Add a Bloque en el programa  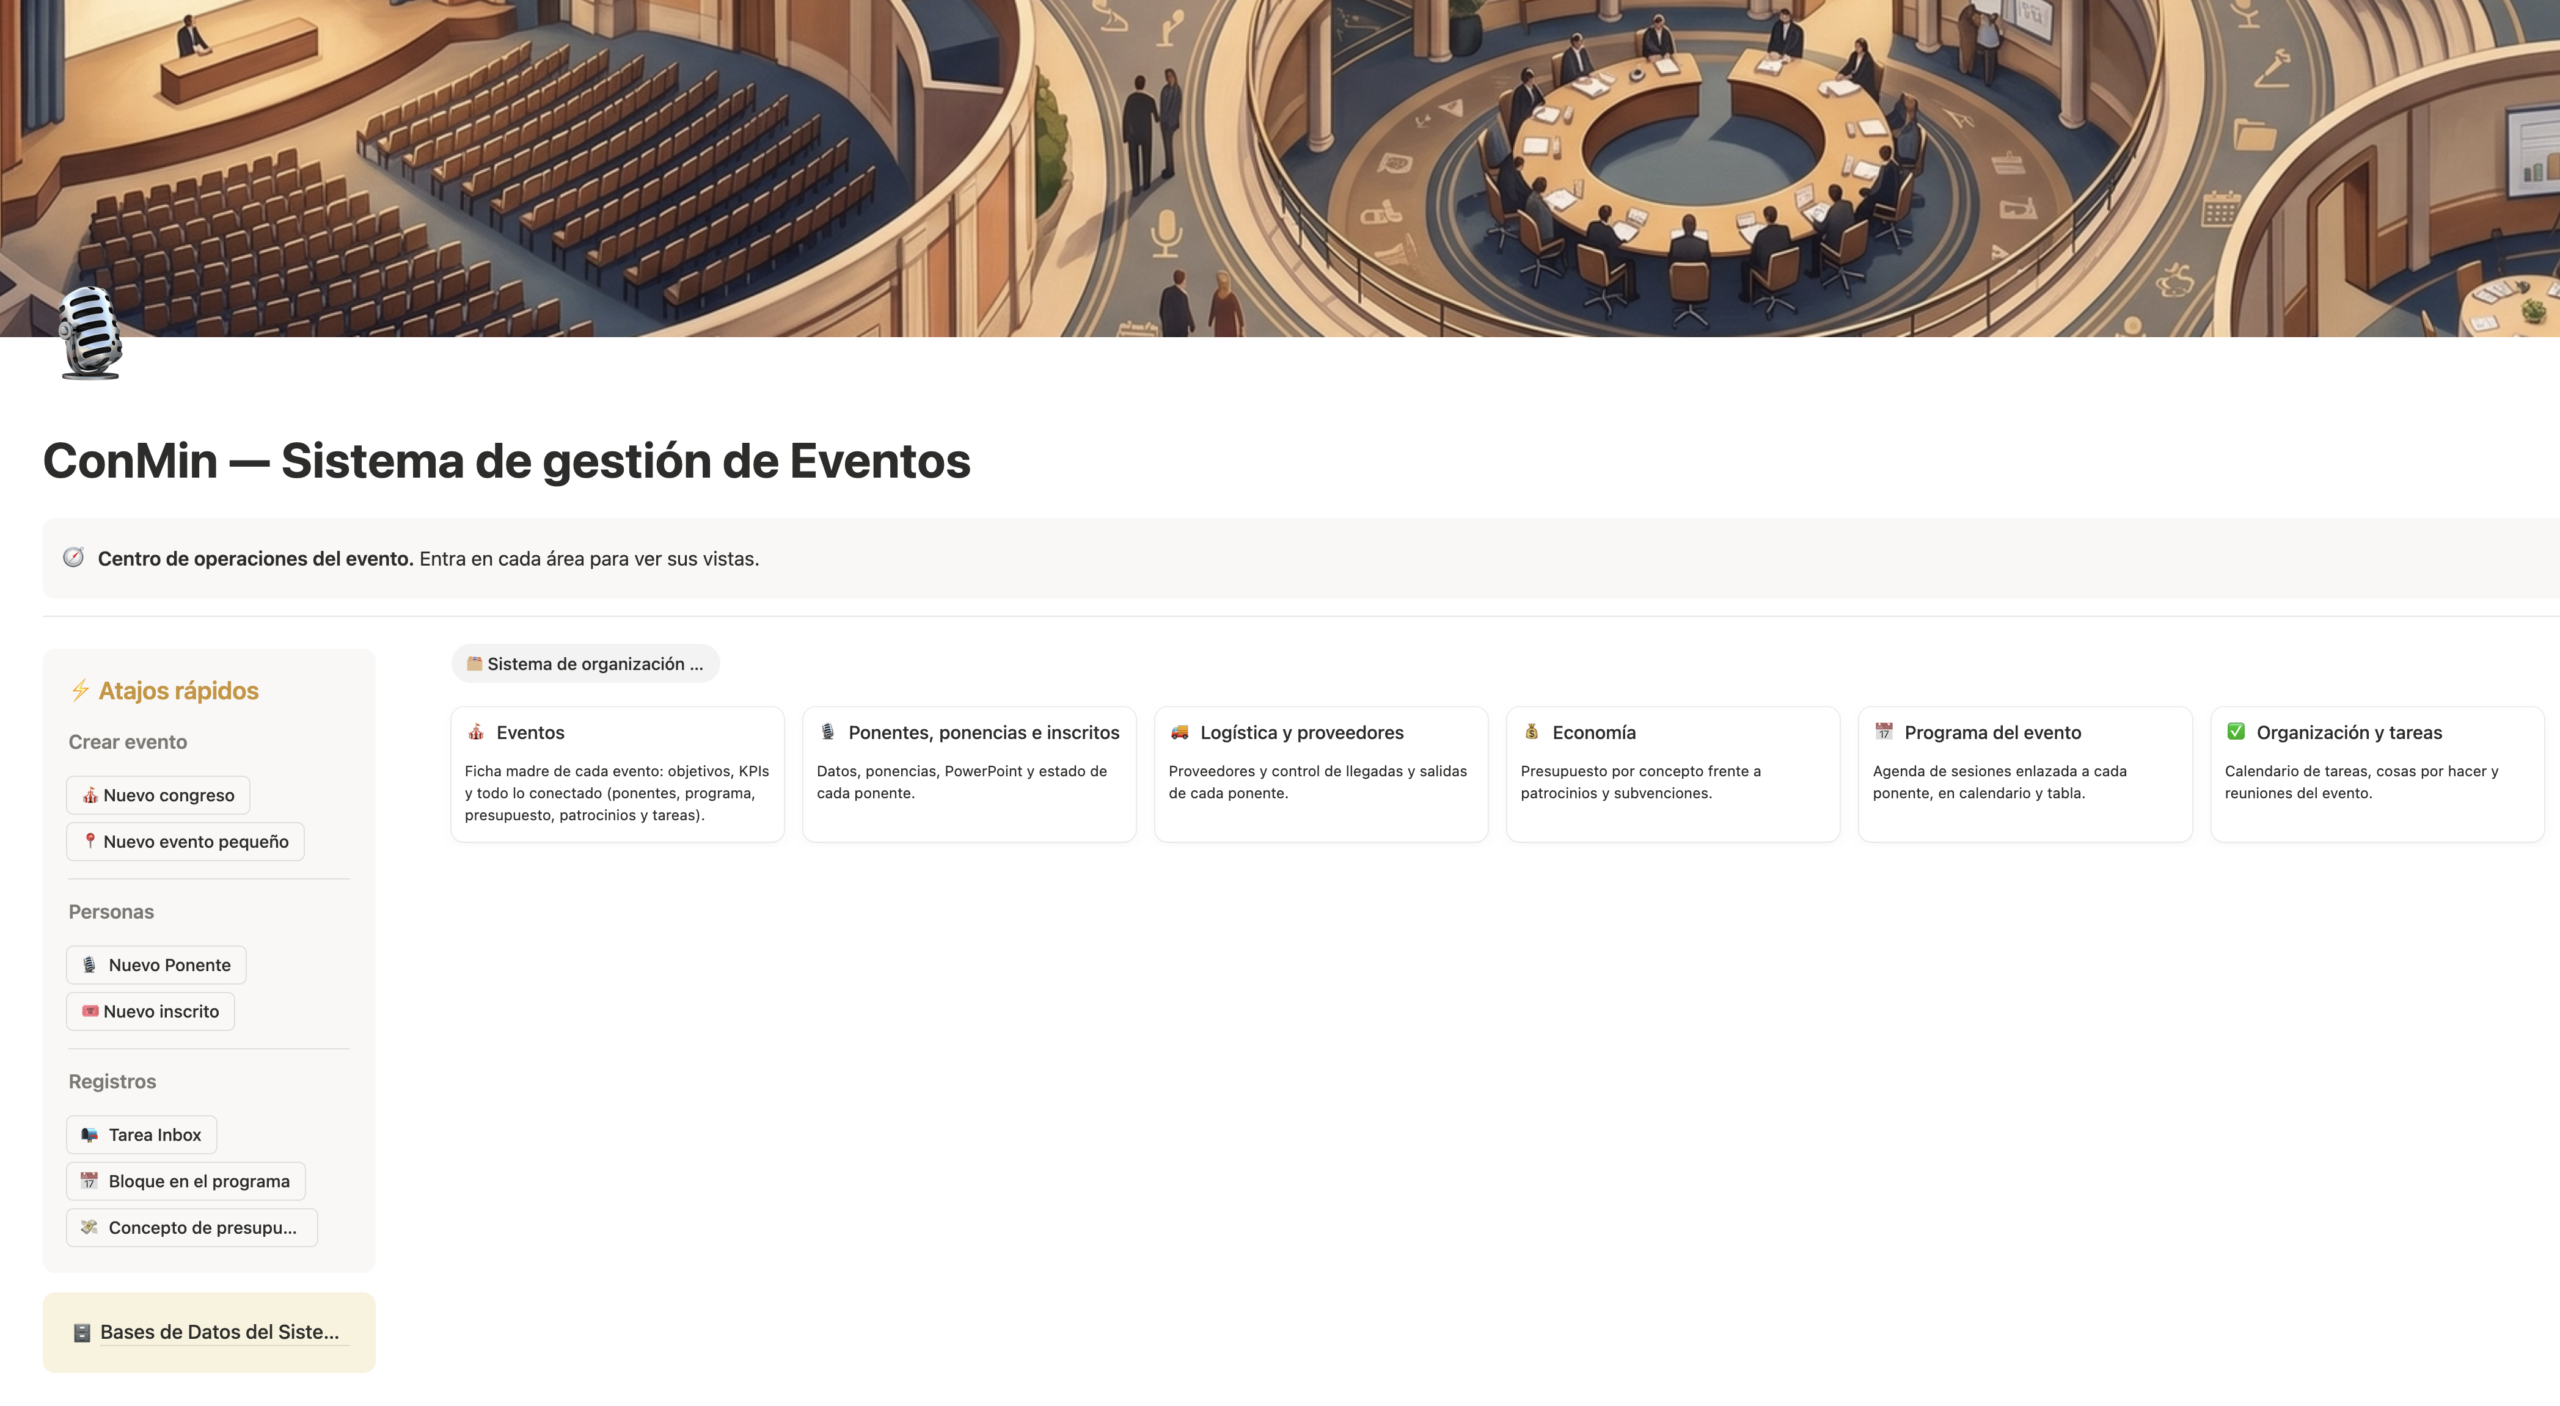click(186, 1181)
